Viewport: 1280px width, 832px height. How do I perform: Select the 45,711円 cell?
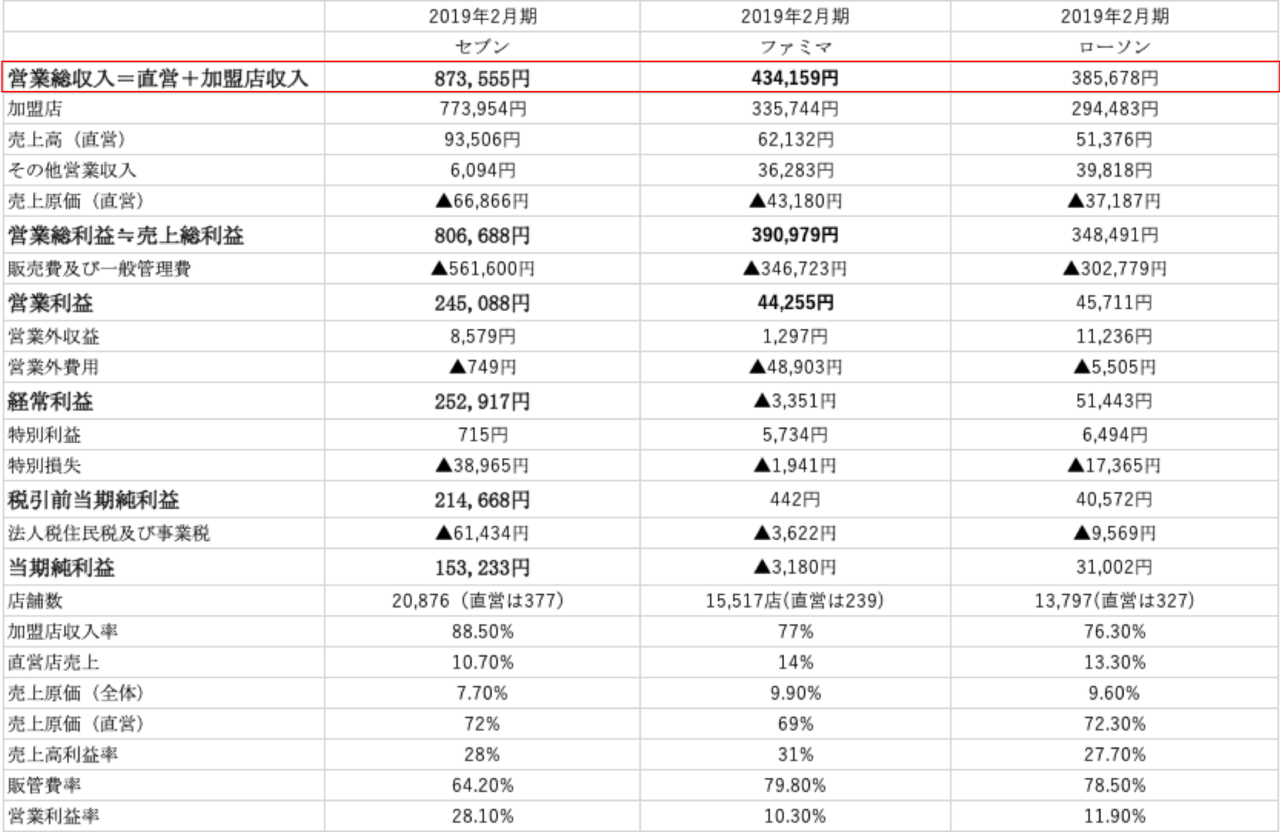tap(1115, 302)
